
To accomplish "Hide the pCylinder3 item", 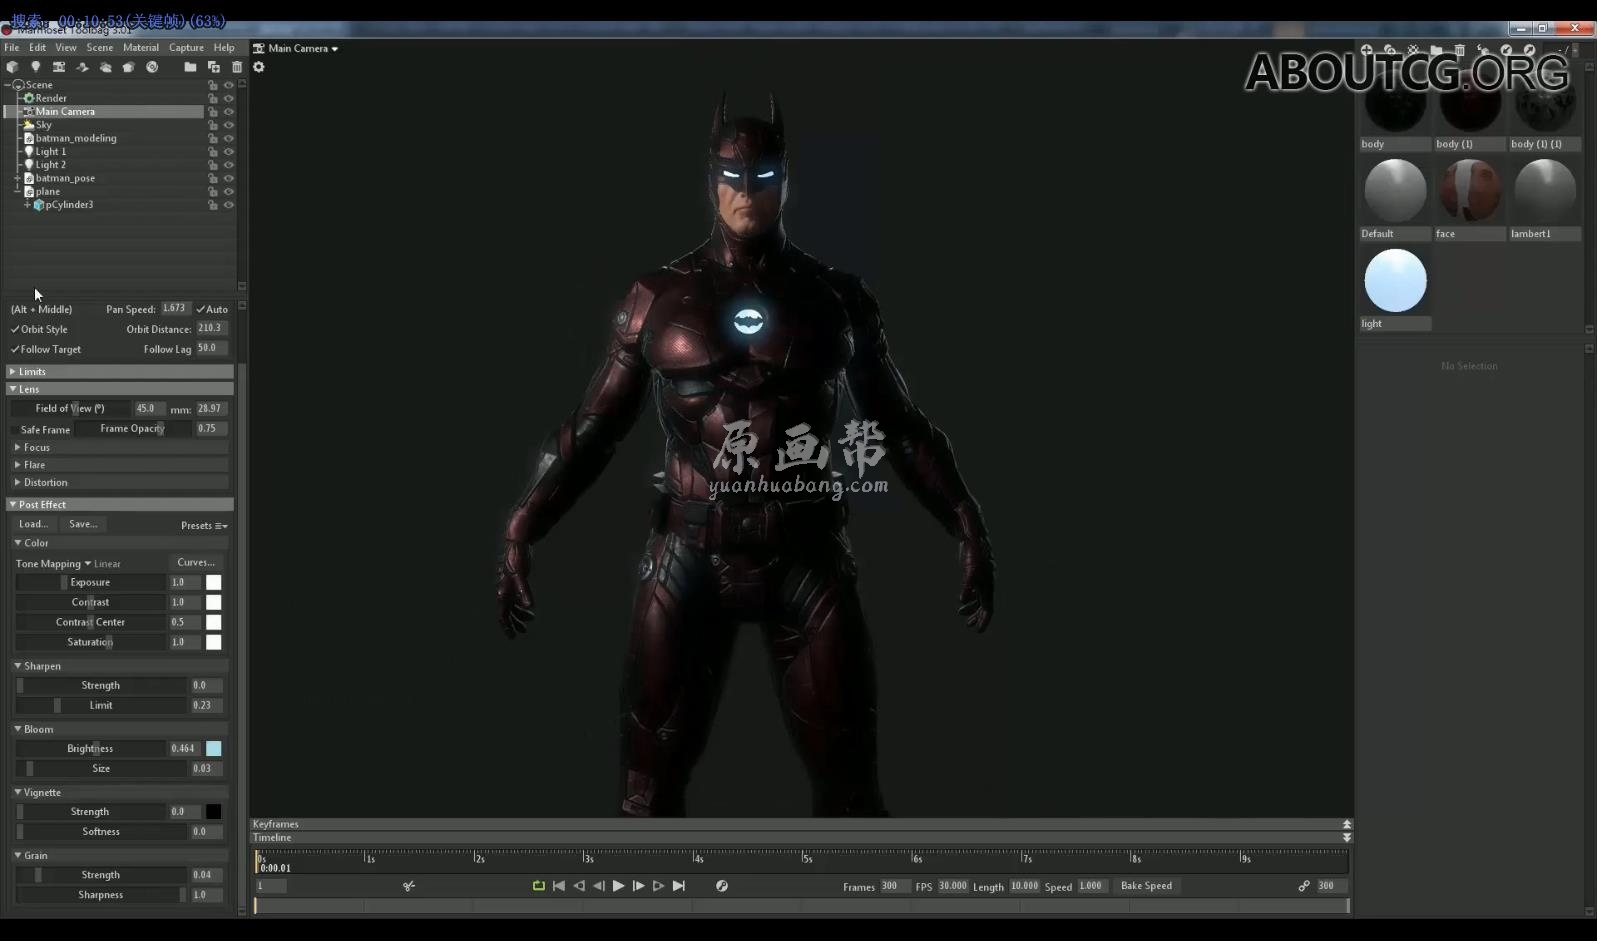I will 228,205.
